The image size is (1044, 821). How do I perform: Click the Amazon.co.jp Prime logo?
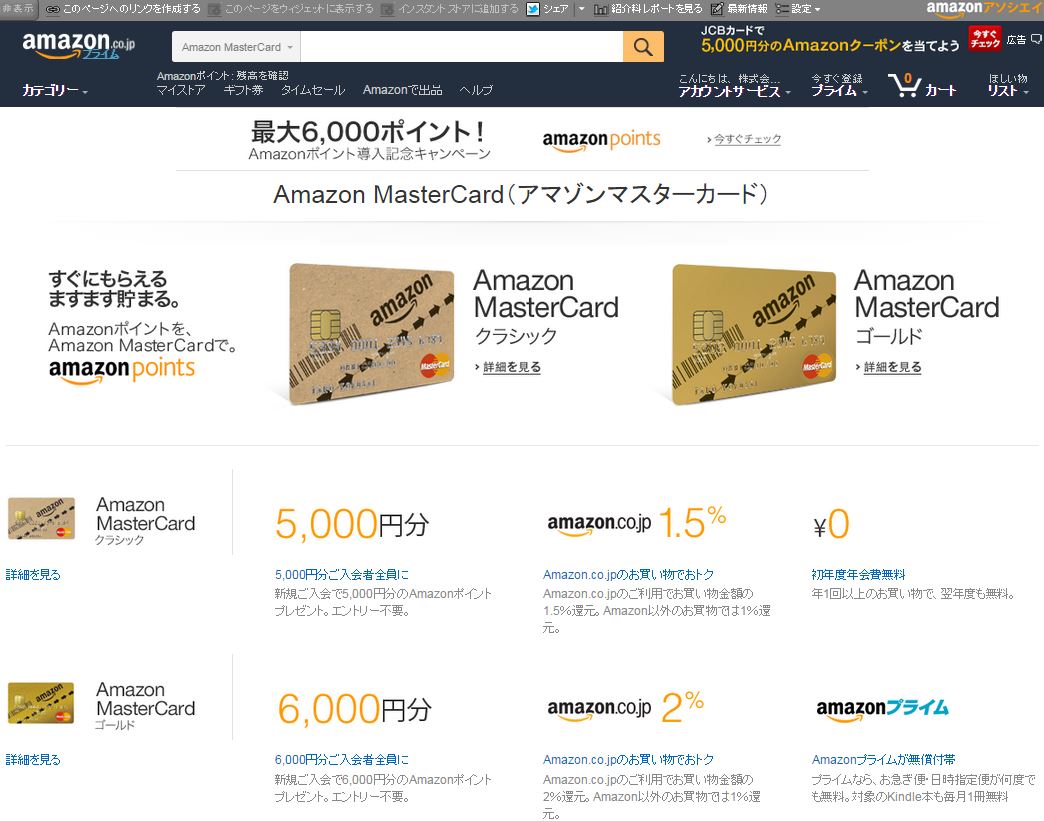pos(79,45)
